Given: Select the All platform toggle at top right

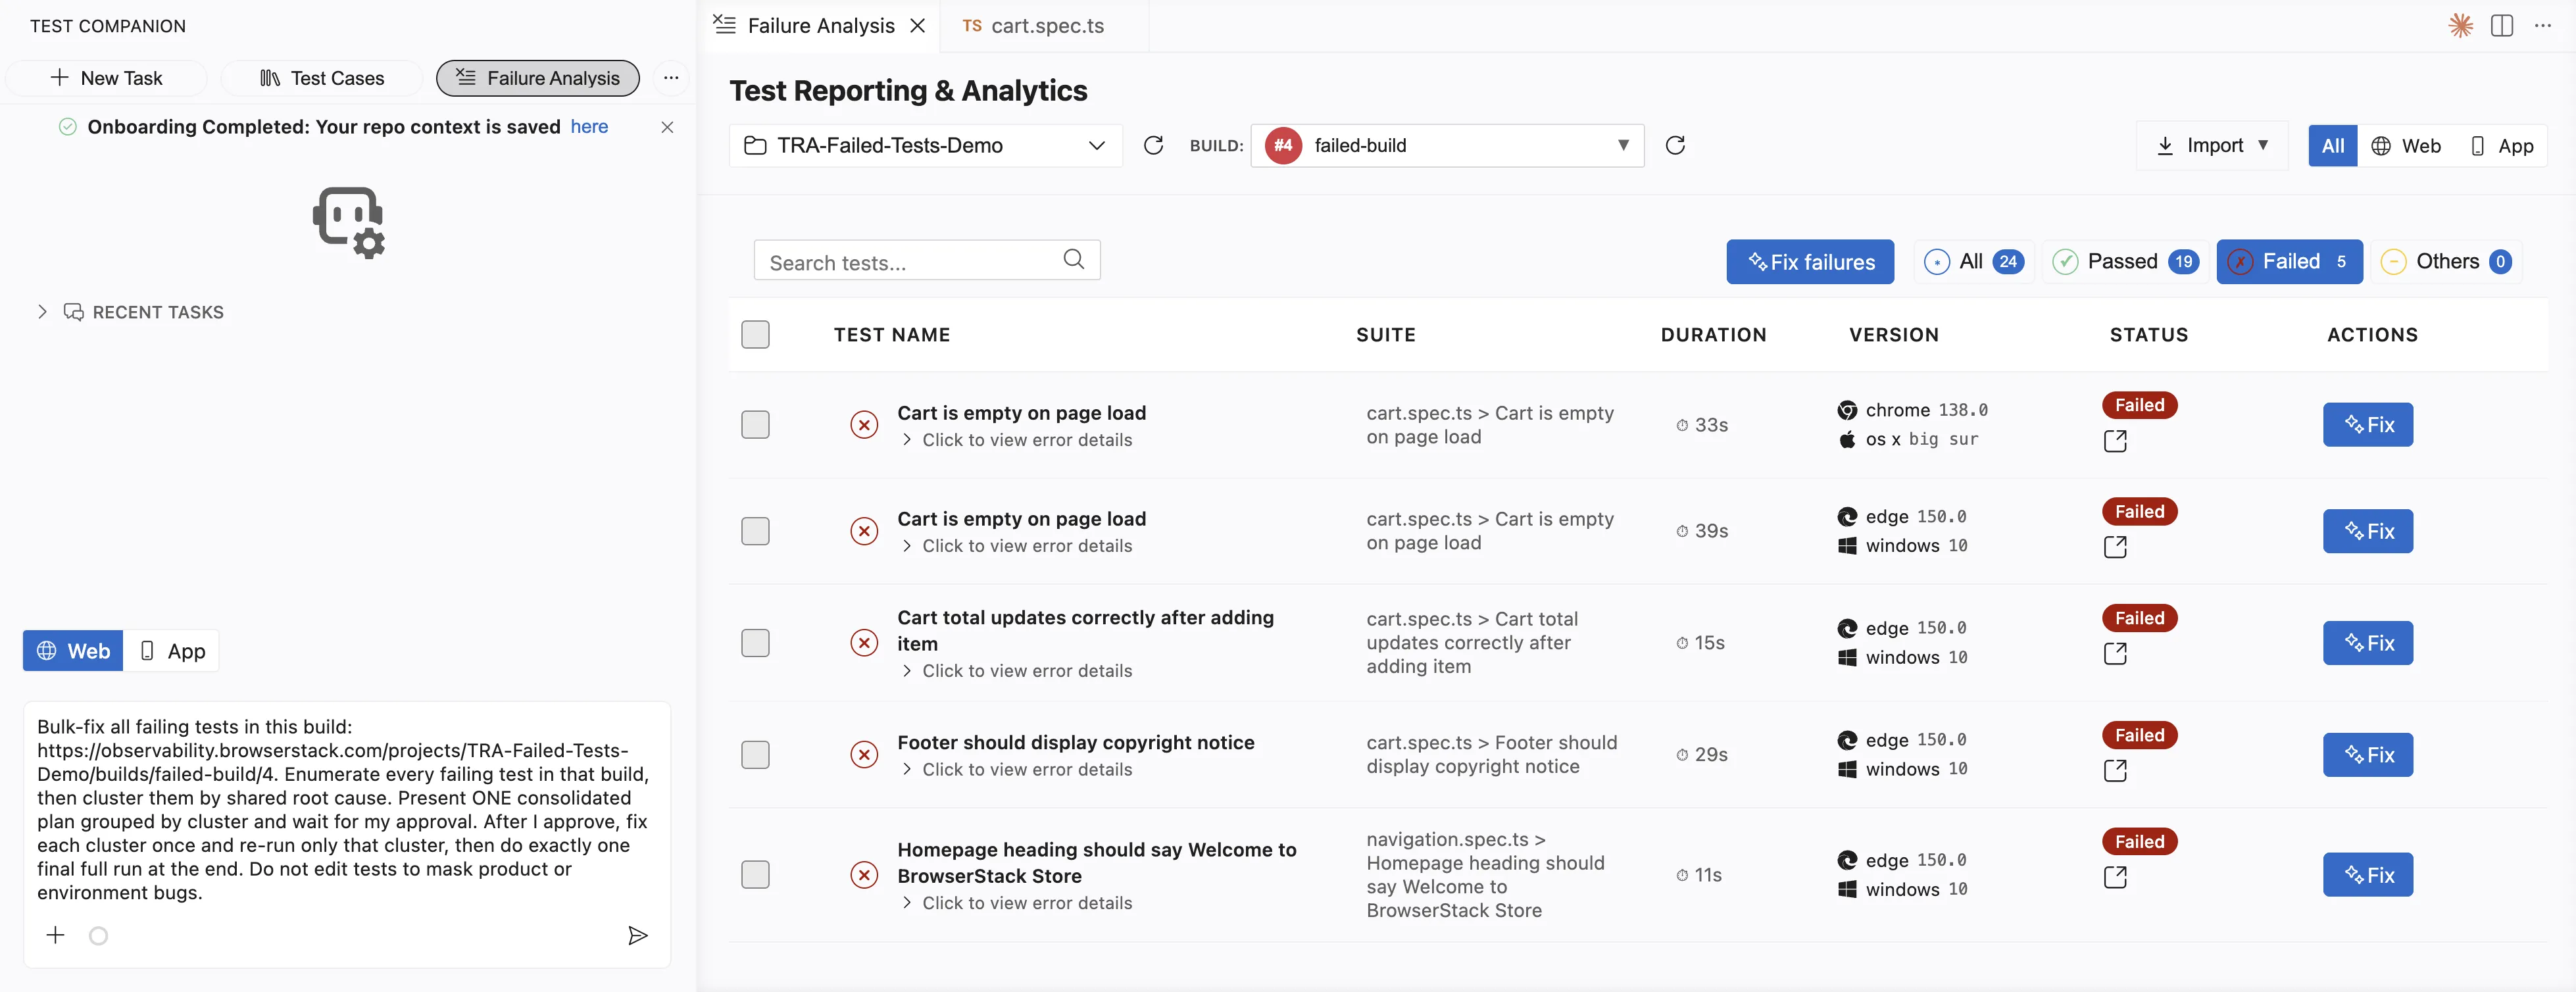Looking at the screenshot, I should coord(2333,146).
